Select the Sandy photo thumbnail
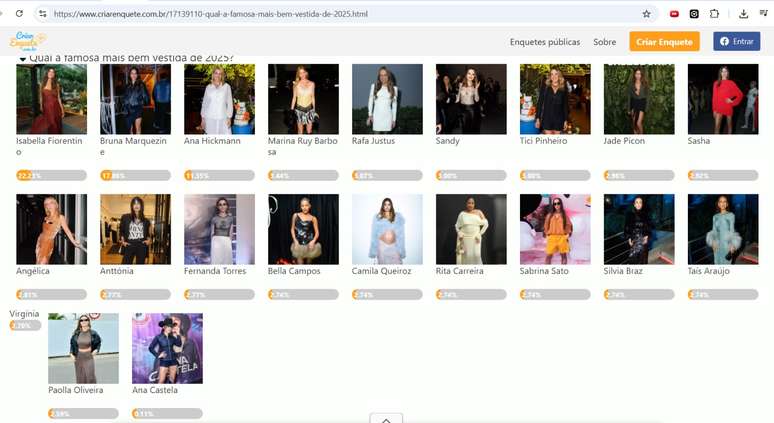This screenshot has width=774, height=423. pos(471,99)
